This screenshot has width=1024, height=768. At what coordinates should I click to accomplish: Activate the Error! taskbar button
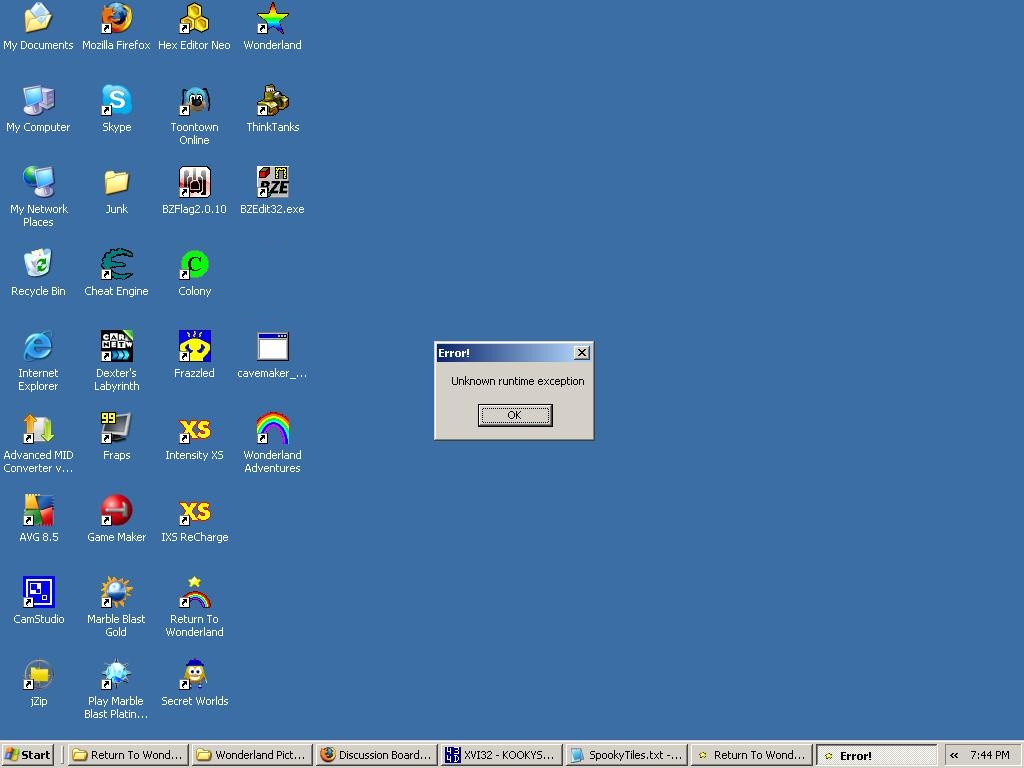pyautogui.click(x=877, y=755)
